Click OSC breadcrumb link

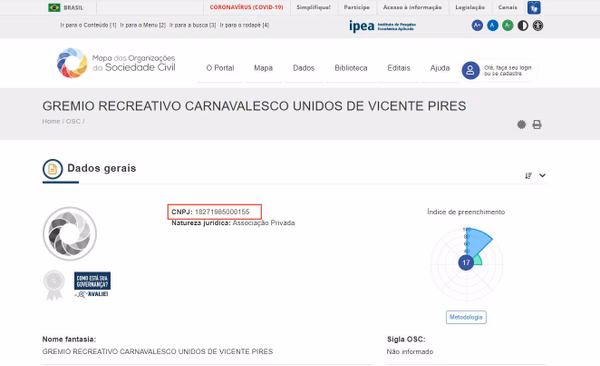tap(73, 121)
